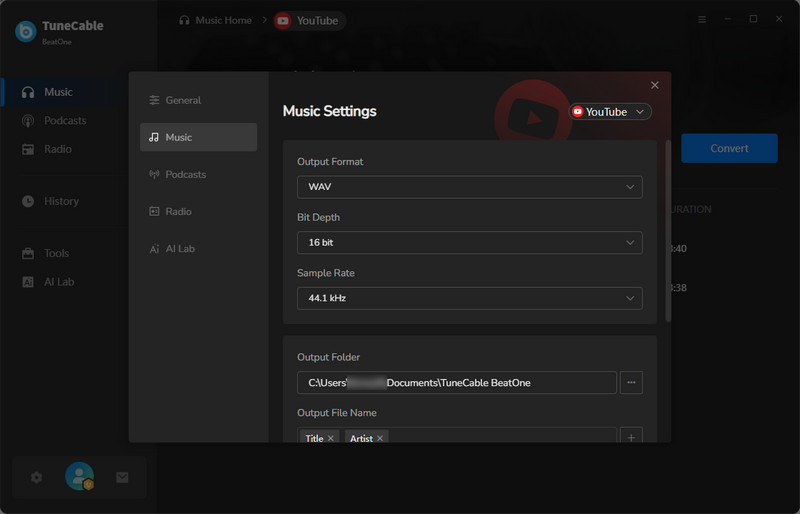Click the settings gear icon at bottom left
This screenshot has width=800, height=514.
36,477
